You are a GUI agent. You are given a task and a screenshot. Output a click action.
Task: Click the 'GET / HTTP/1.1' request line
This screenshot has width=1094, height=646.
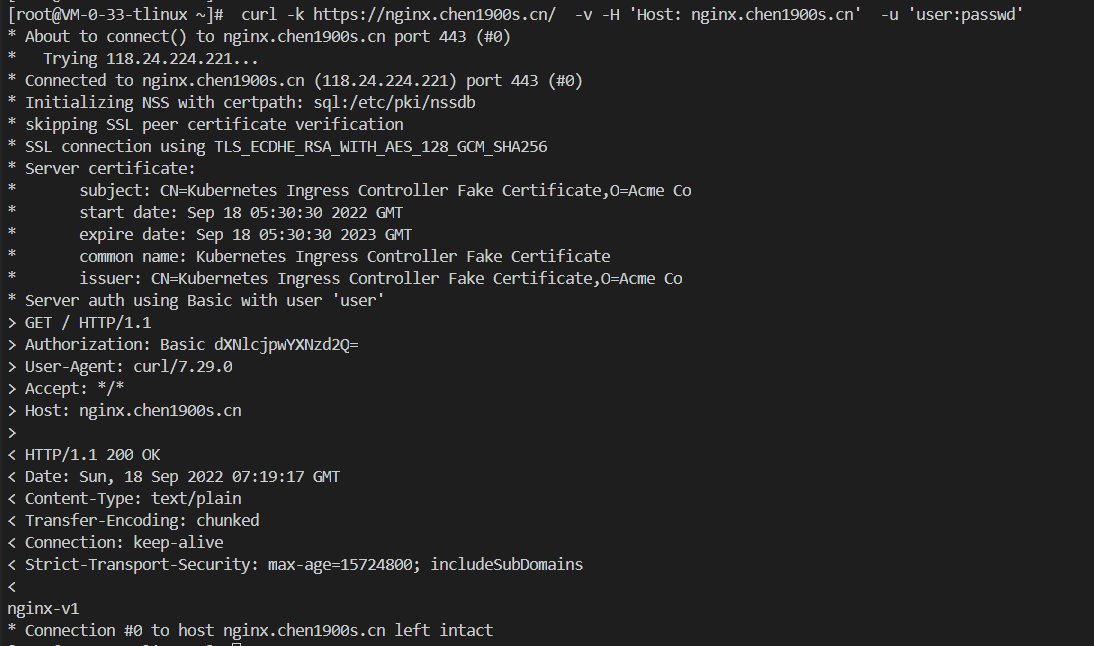(88, 323)
